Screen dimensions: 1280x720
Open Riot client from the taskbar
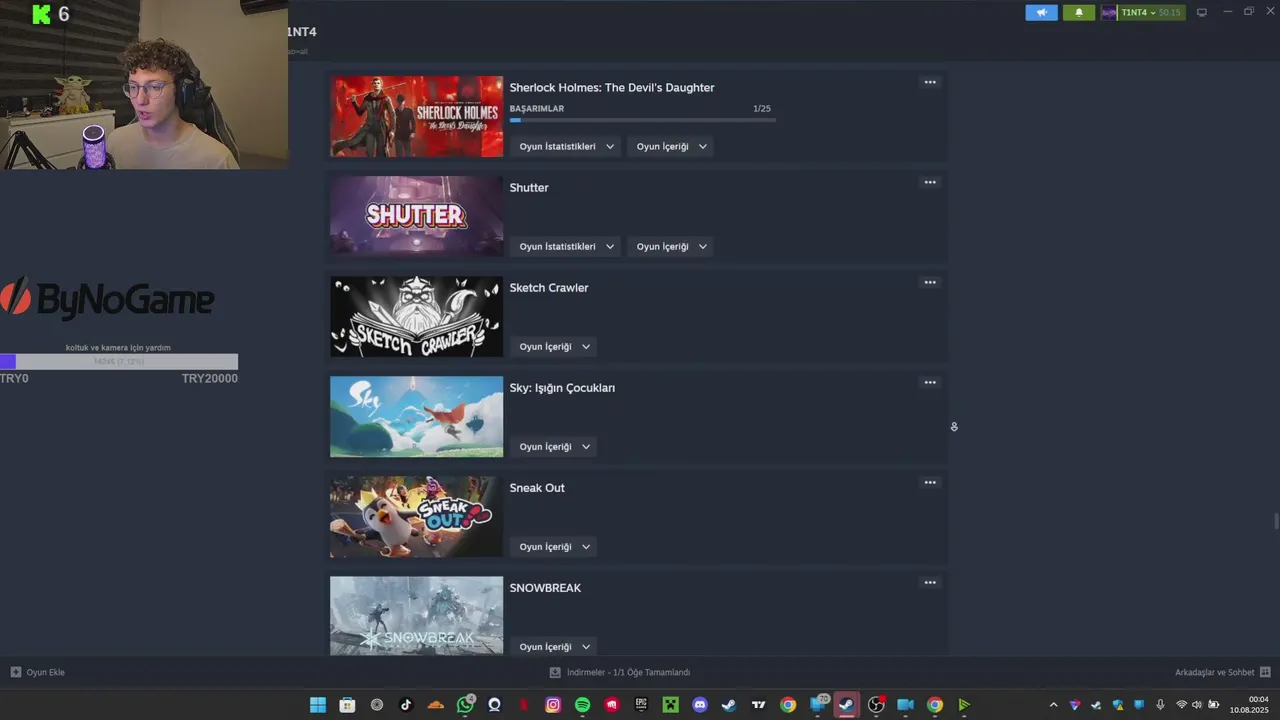pyautogui.click(x=612, y=705)
